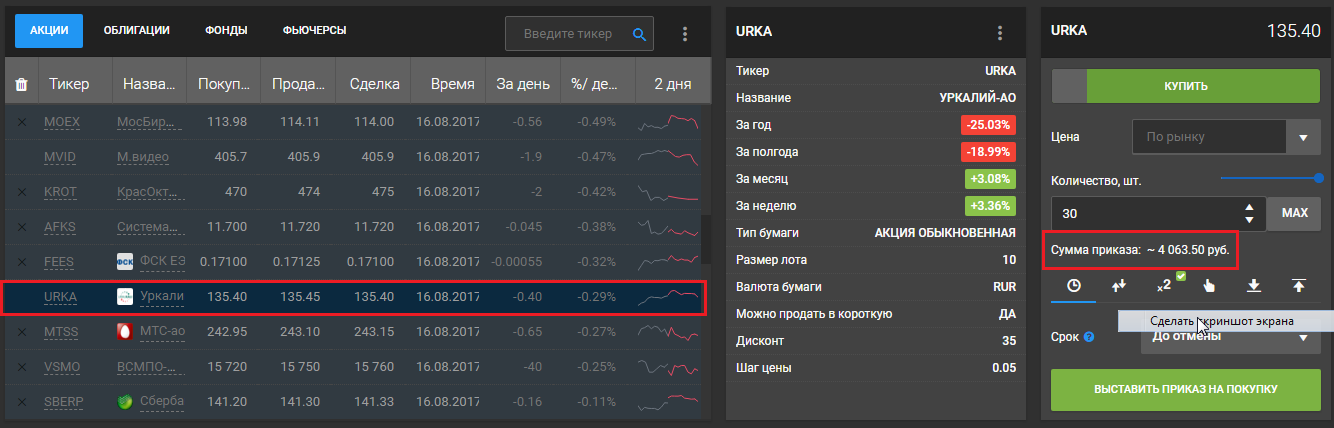The image size is (1334, 428).
Task: Focus the 'Введите тикер' search field
Action: (579, 33)
